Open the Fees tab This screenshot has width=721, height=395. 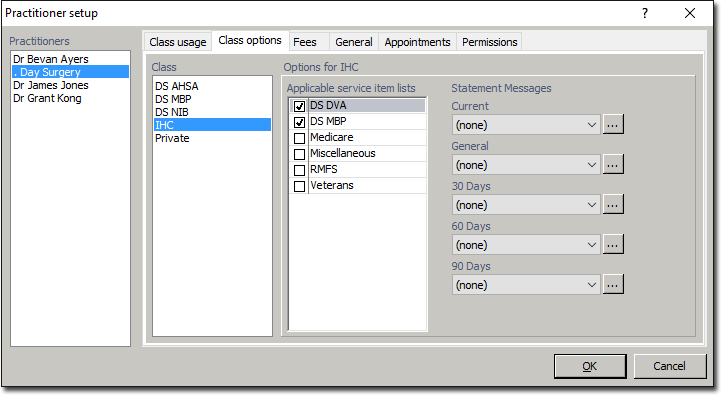[x=305, y=42]
